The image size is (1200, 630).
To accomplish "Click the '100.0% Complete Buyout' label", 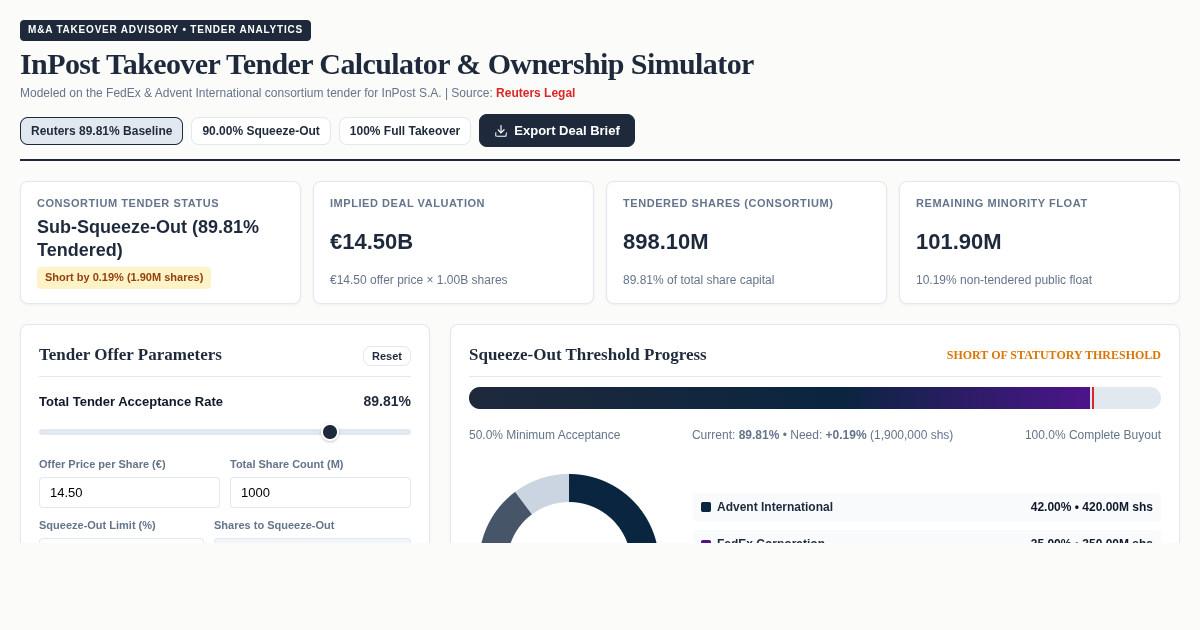I will pos(1093,435).
